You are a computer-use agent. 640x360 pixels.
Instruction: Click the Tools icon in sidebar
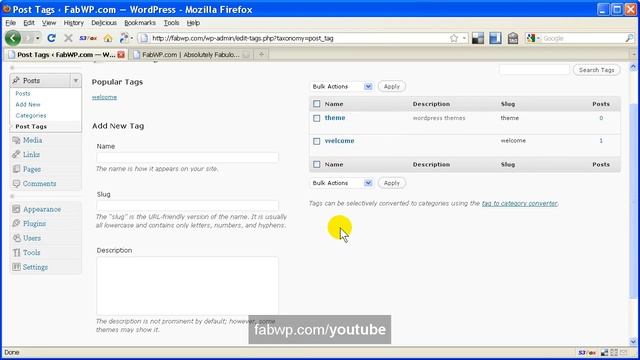click(16, 253)
